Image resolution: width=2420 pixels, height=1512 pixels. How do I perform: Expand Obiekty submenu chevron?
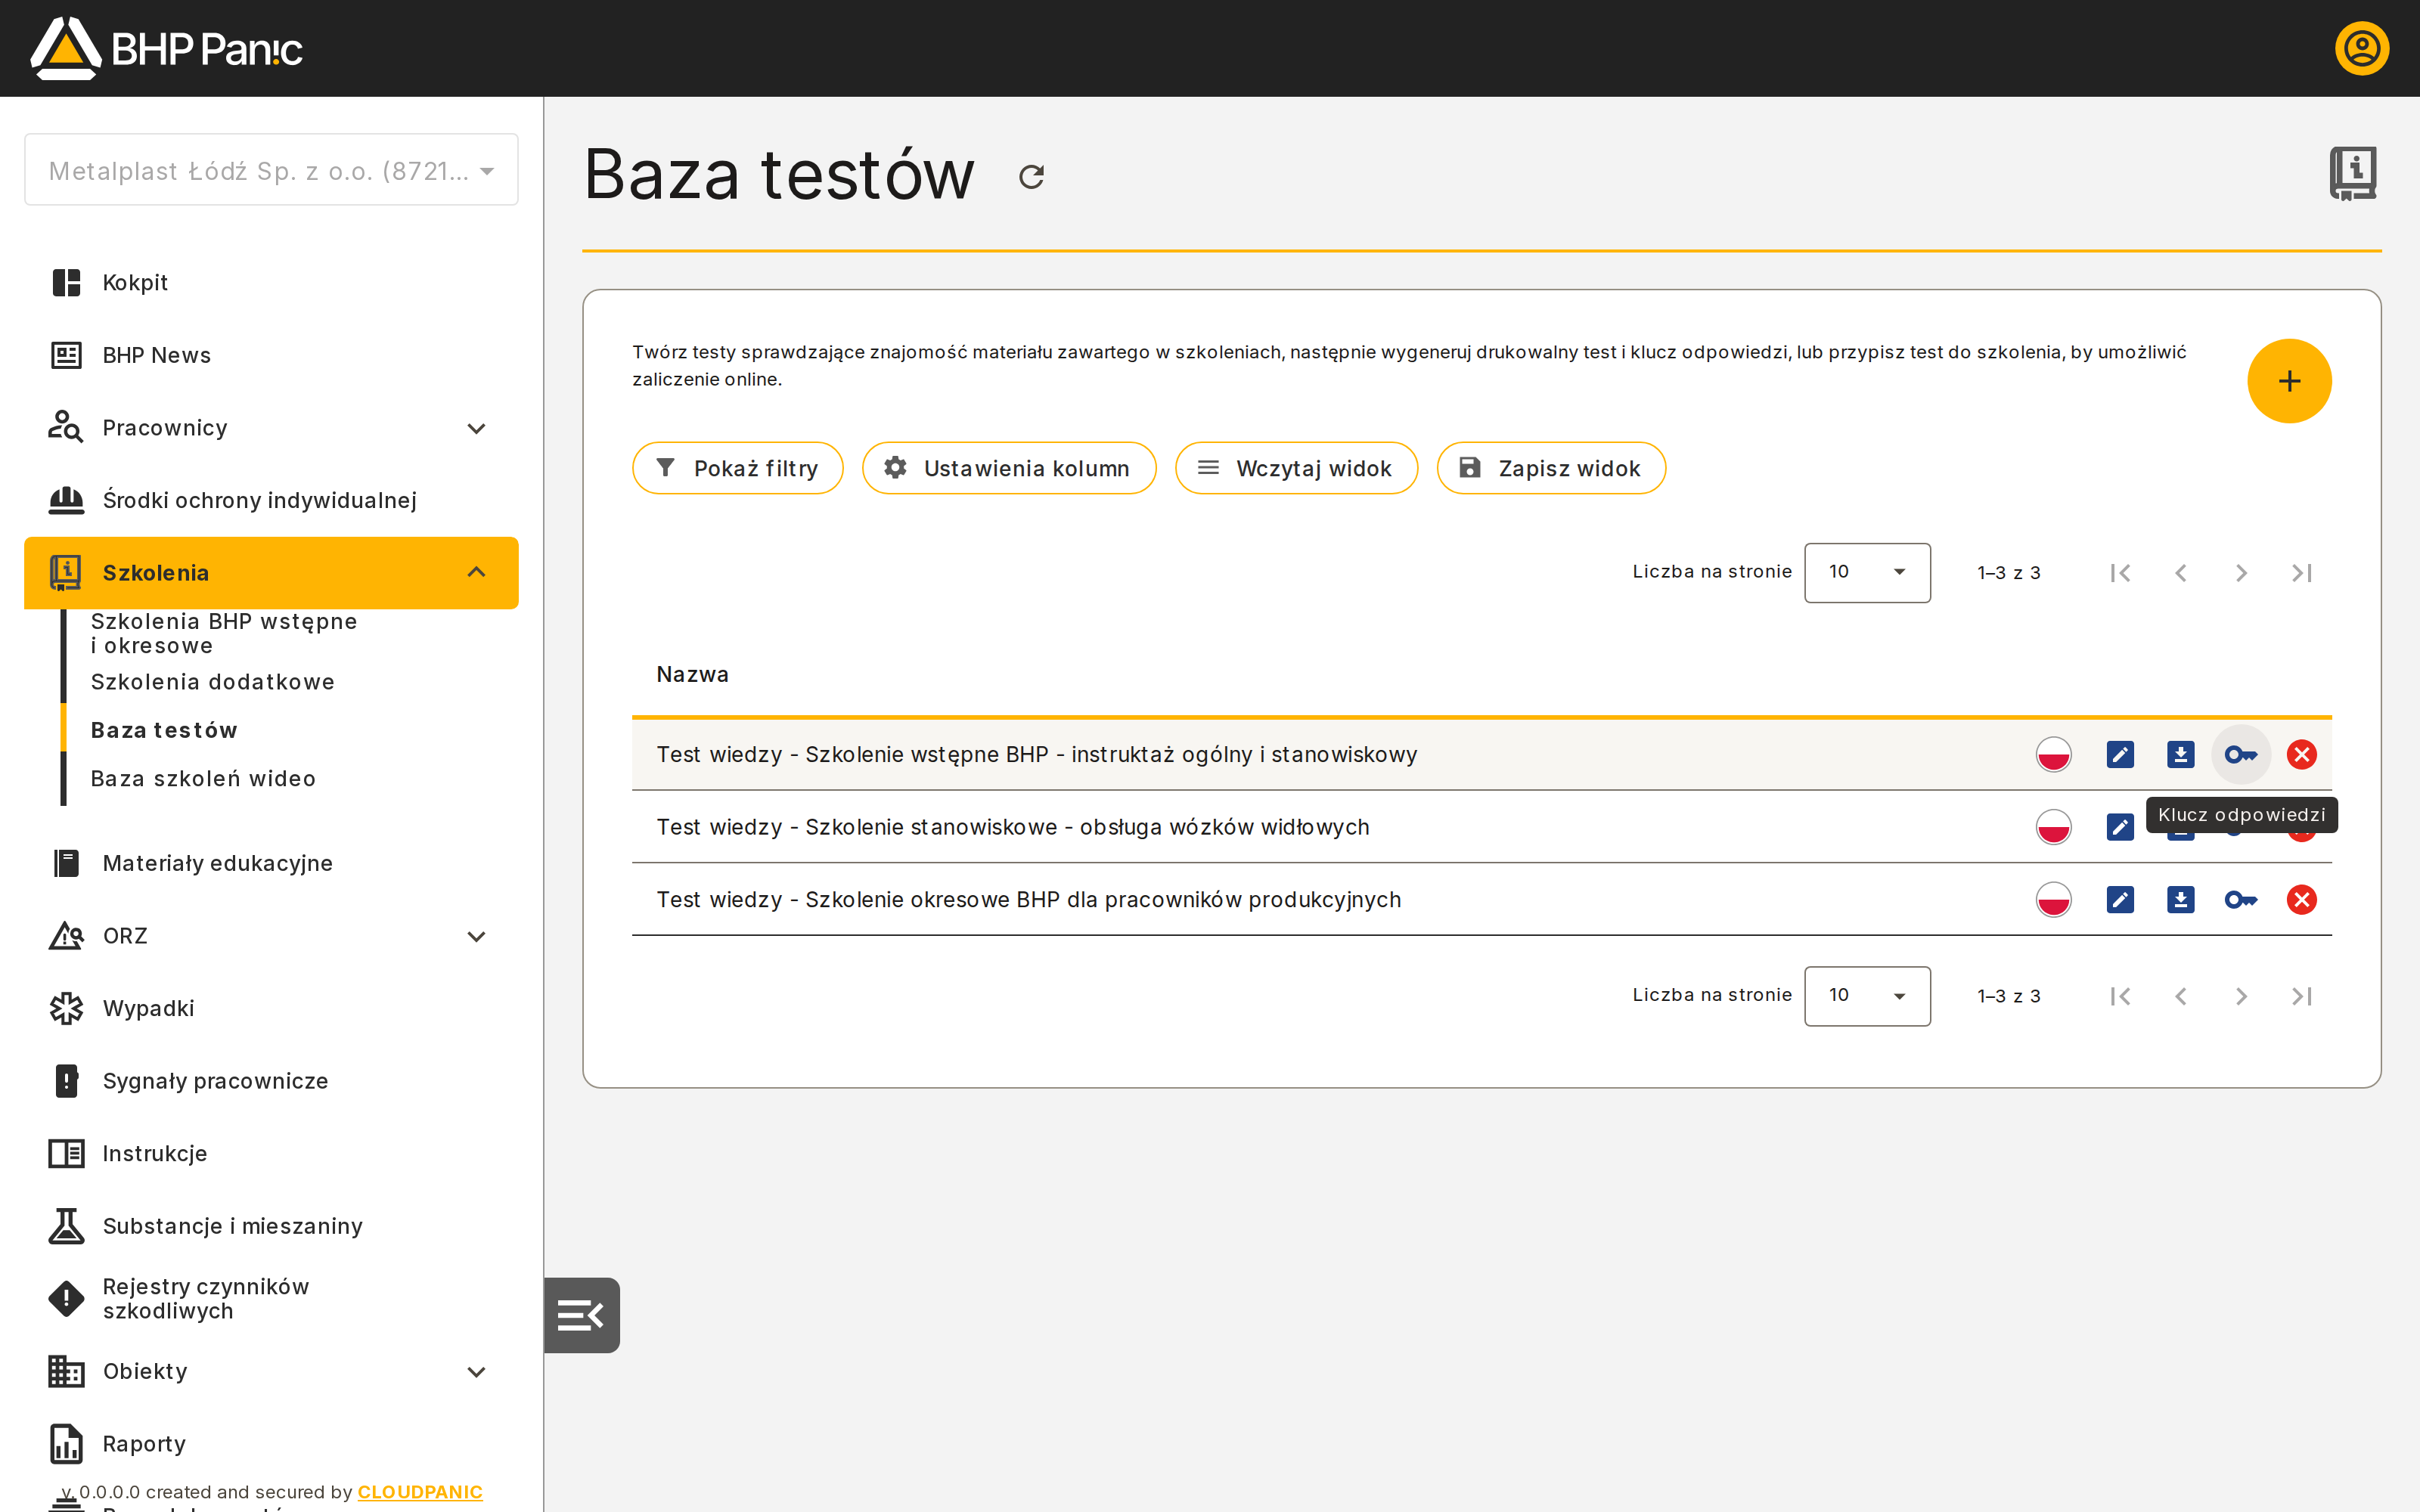[476, 1372]
